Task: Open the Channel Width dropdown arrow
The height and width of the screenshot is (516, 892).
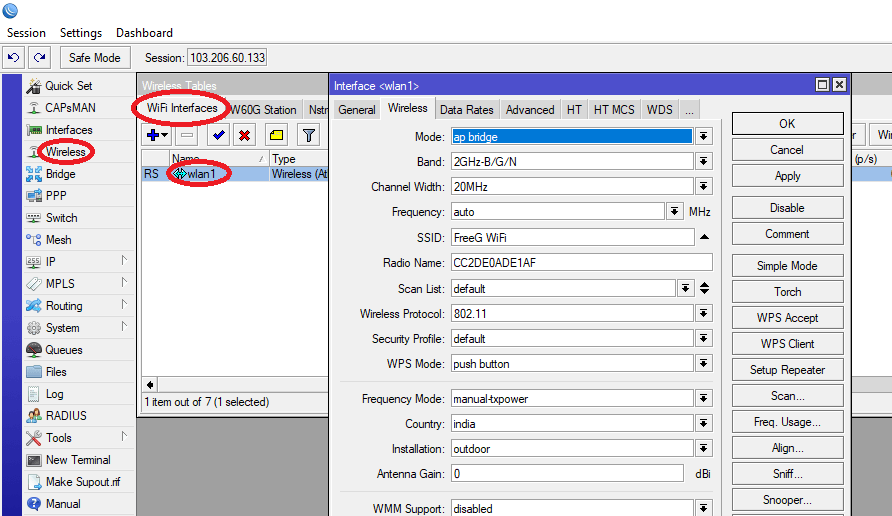Action: [x=704, y=187]
